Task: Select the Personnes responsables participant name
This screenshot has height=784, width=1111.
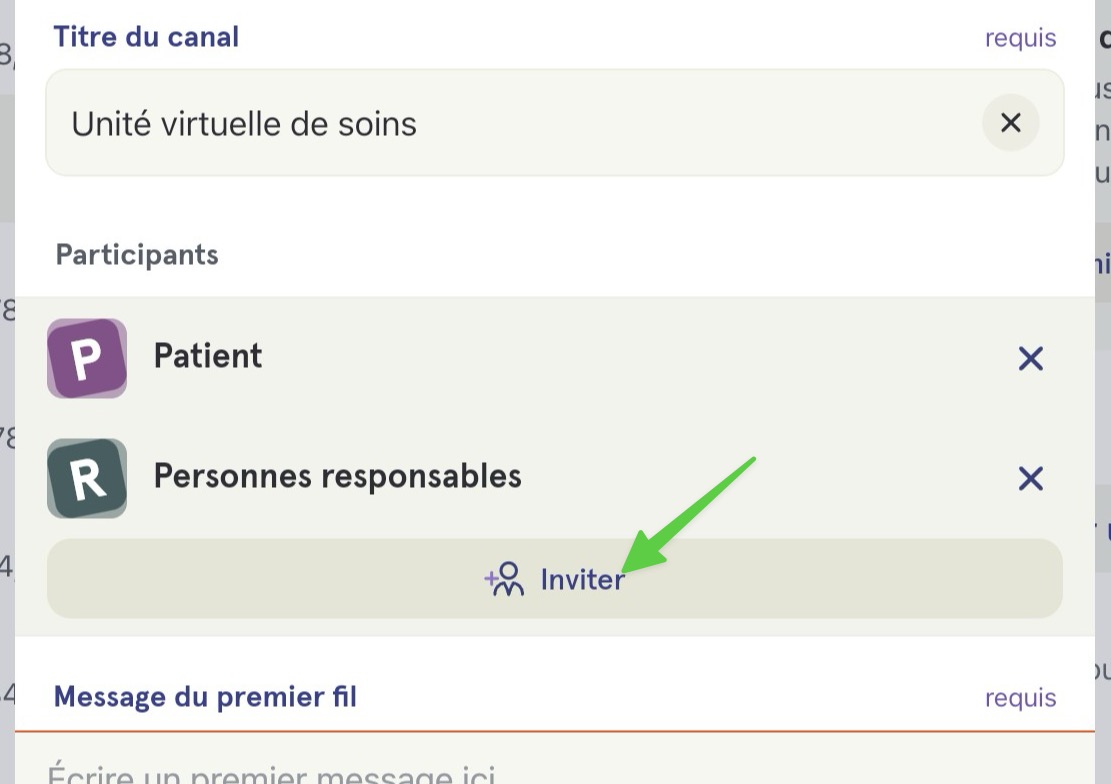Action: click(337, 476)
